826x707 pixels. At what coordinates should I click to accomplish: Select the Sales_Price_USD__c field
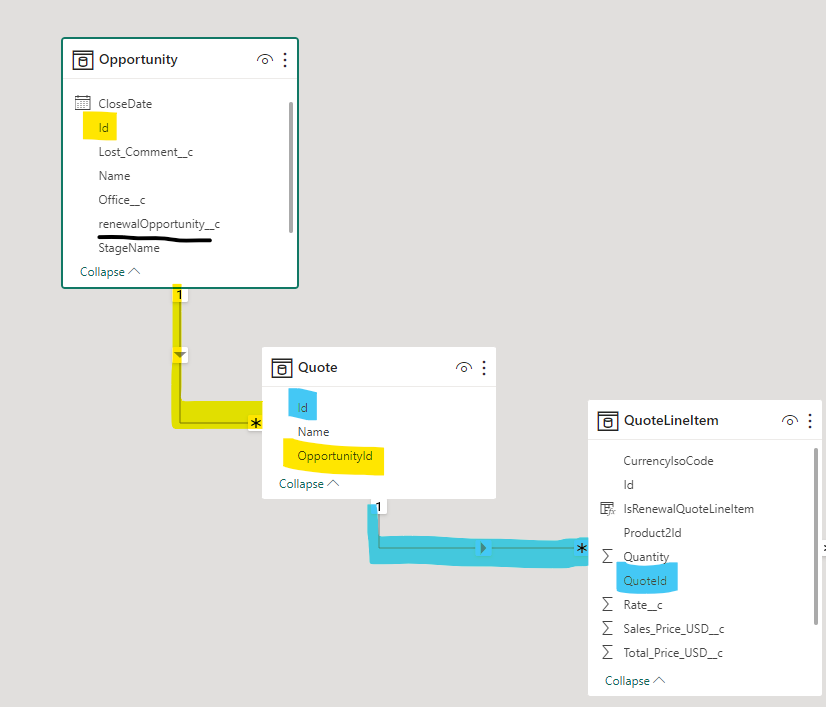pos(674,629)
